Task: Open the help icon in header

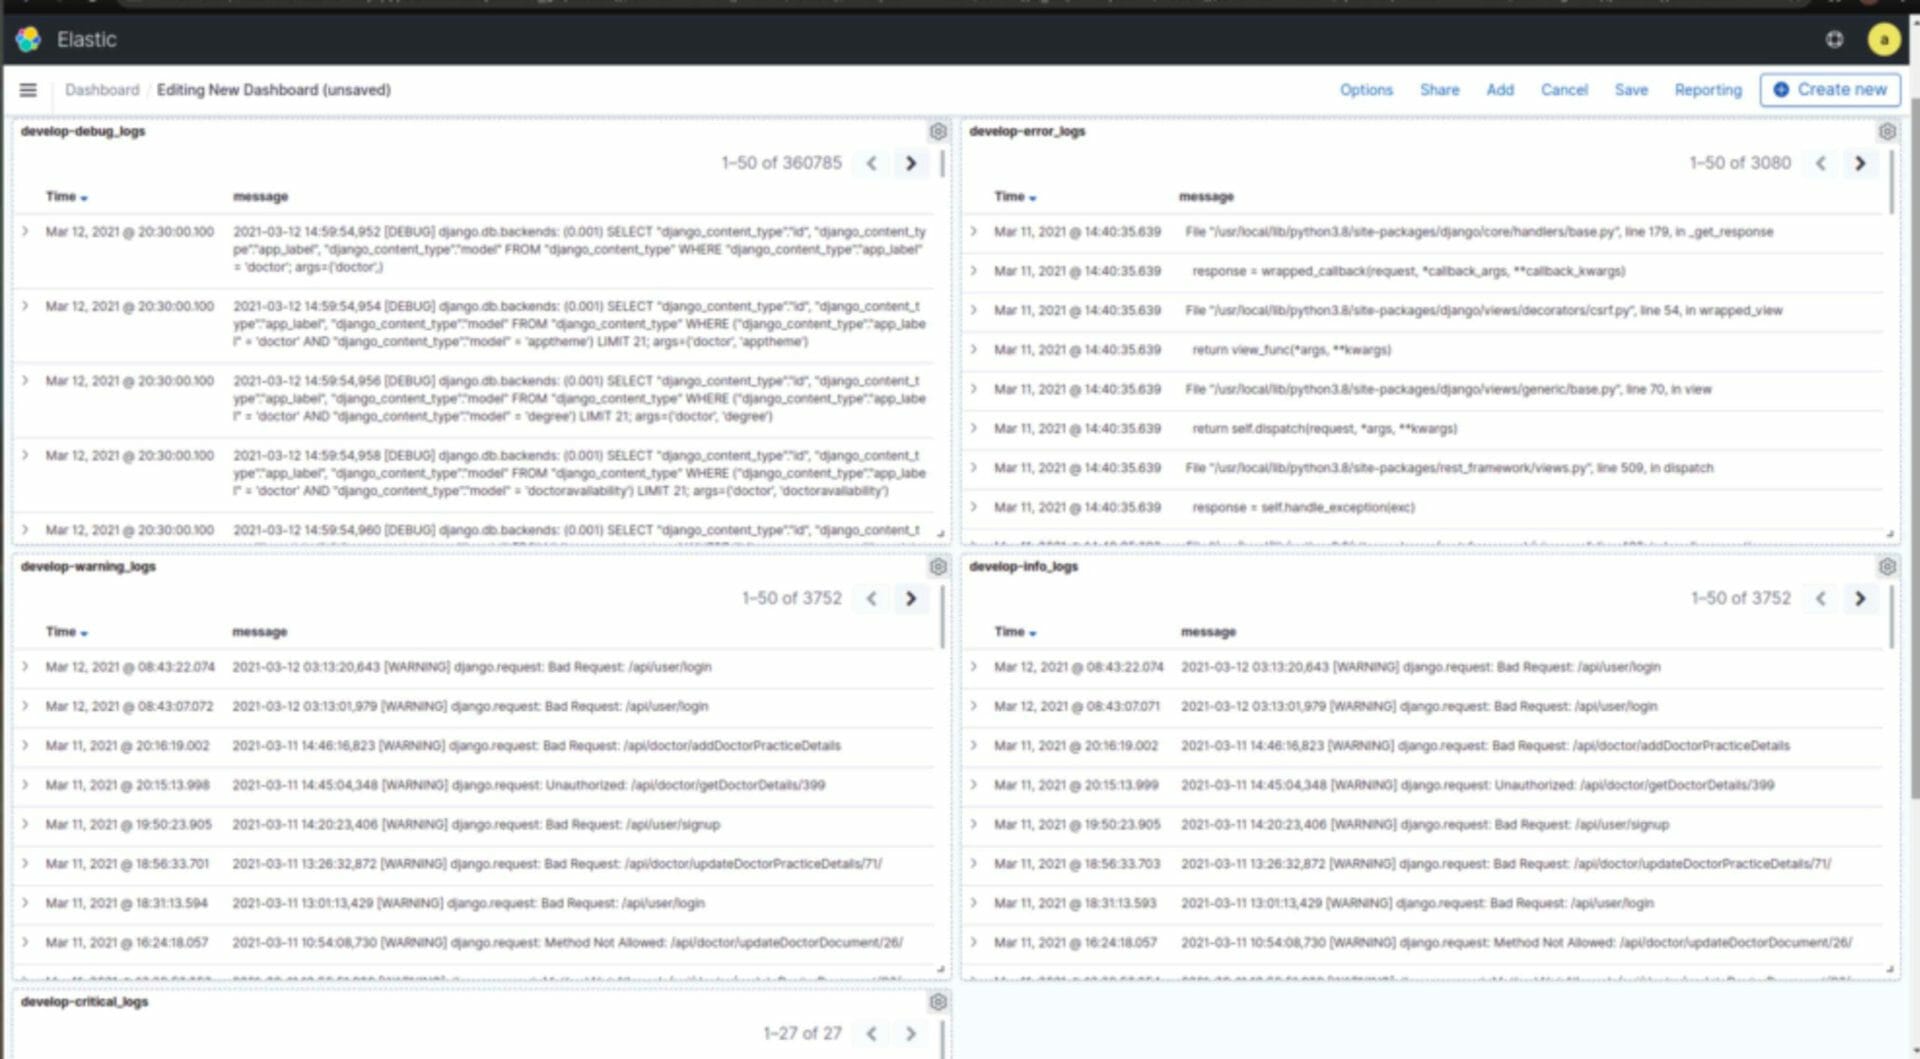Action: pyautogui.click(x=1834, y=39)
